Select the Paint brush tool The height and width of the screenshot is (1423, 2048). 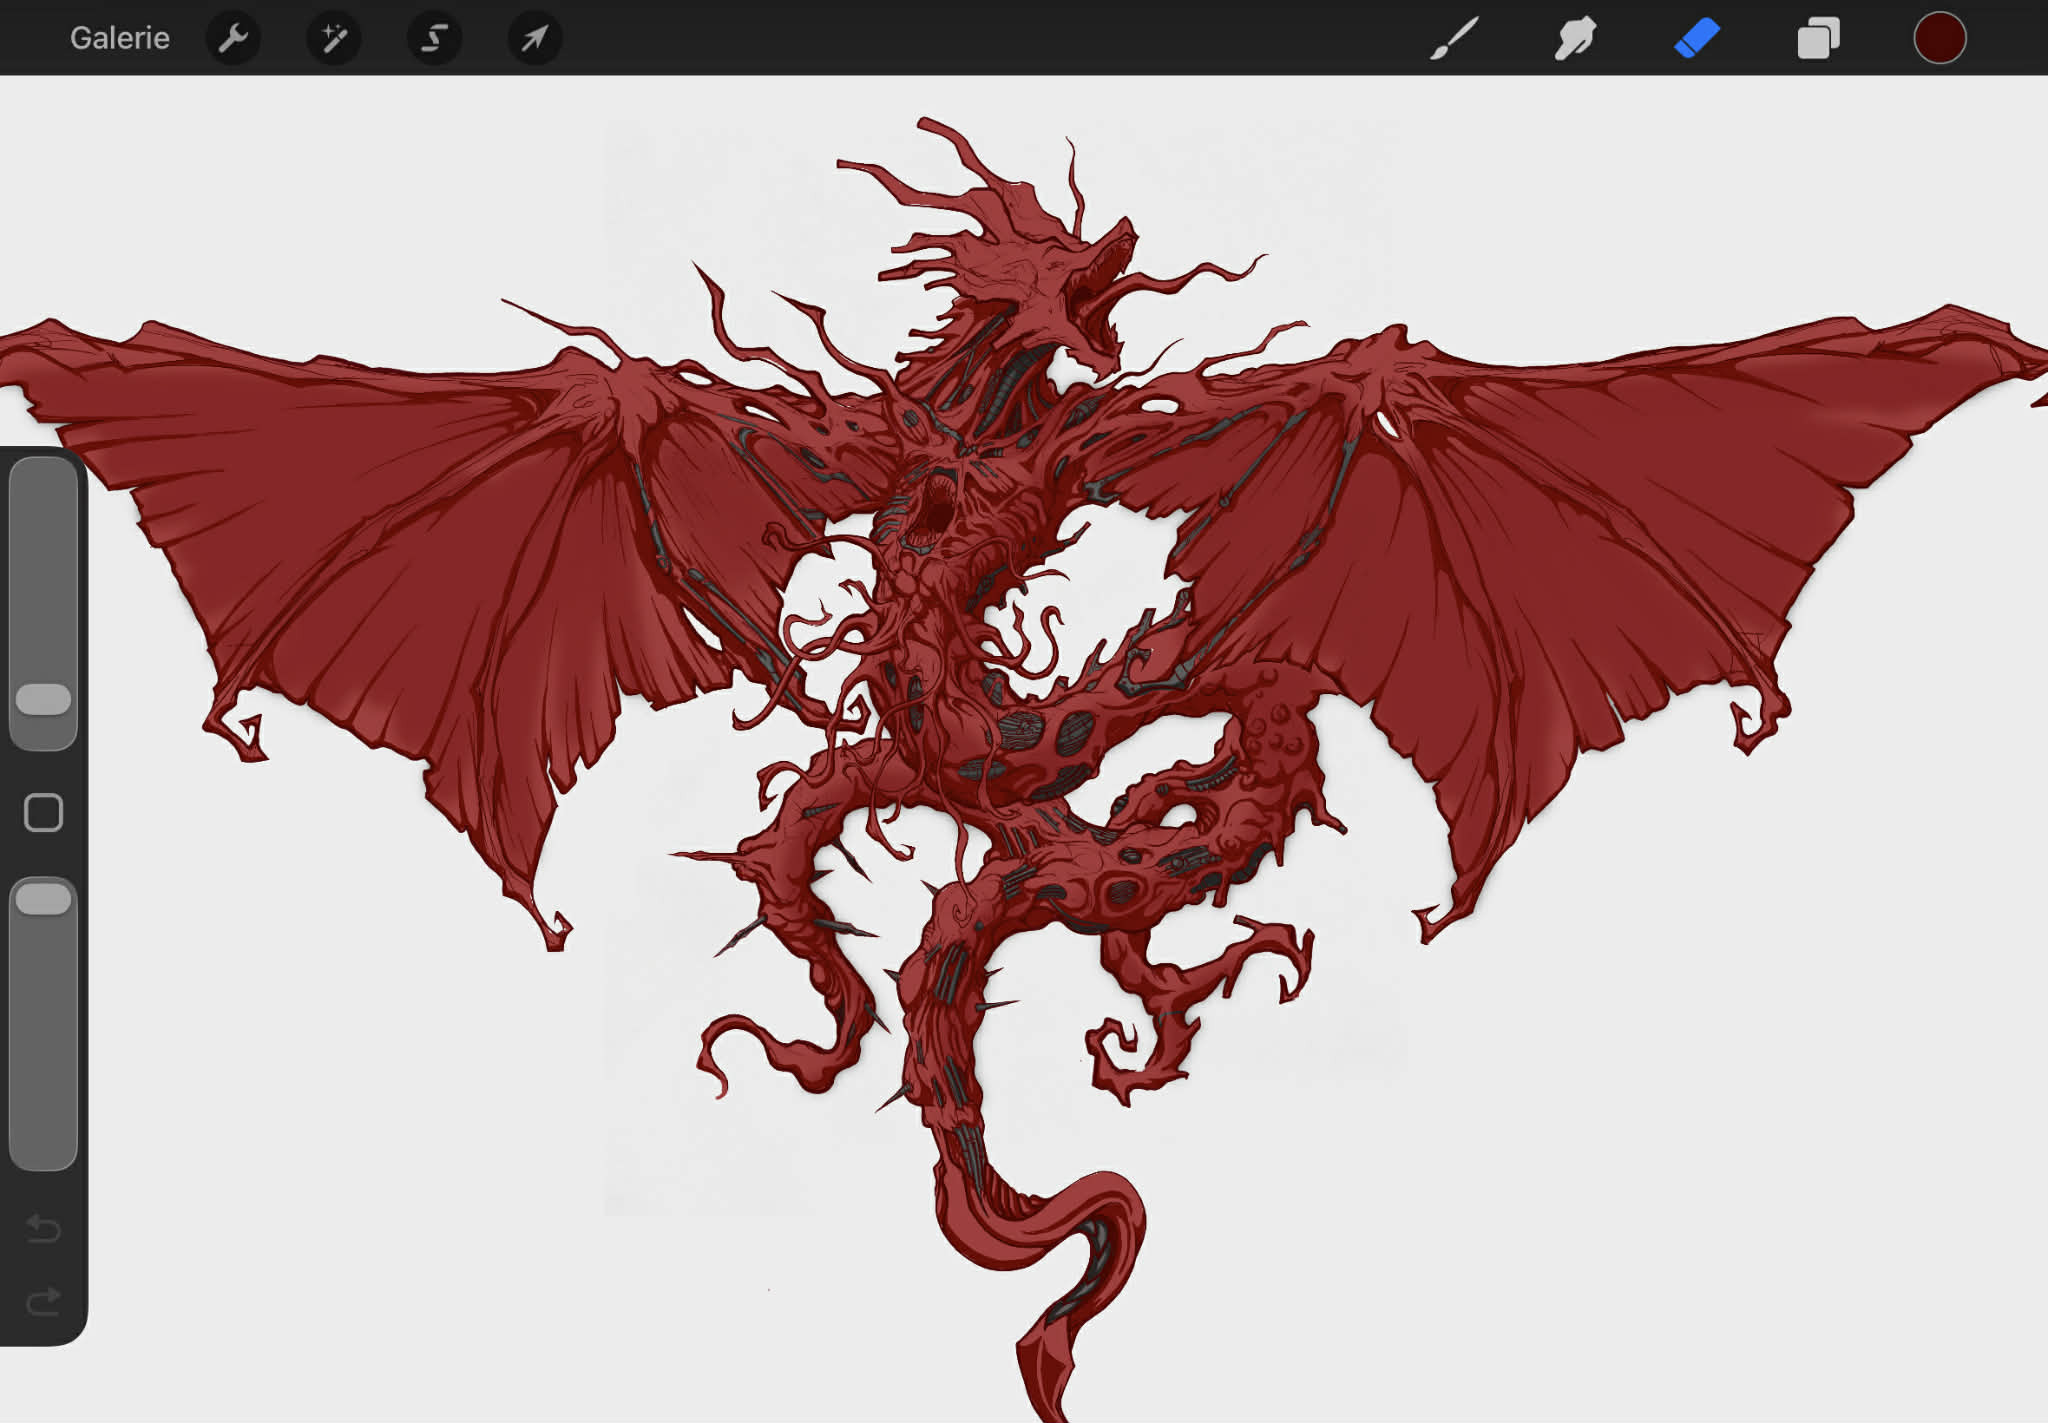coord(1454,39)
